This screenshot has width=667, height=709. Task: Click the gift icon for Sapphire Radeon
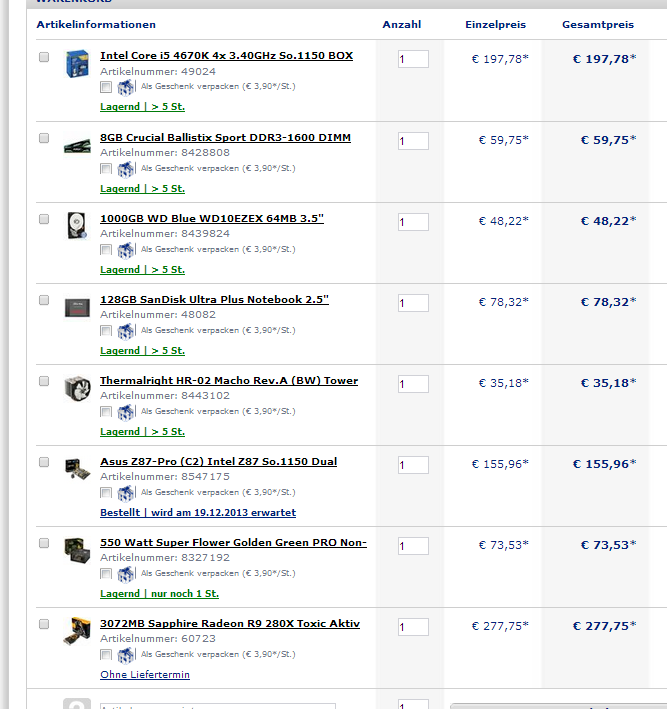tap(125, 655)
